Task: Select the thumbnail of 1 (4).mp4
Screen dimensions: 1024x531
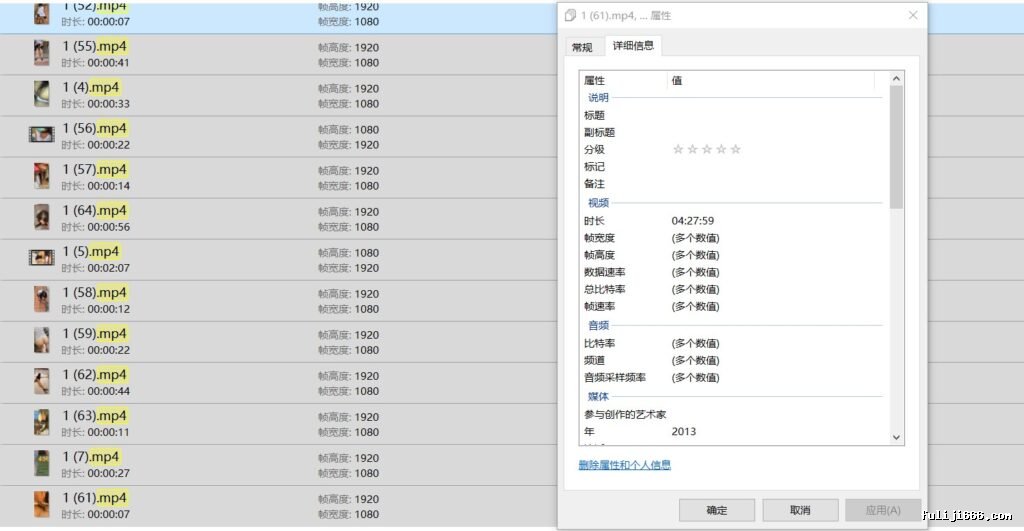Action: pos(42,95)
